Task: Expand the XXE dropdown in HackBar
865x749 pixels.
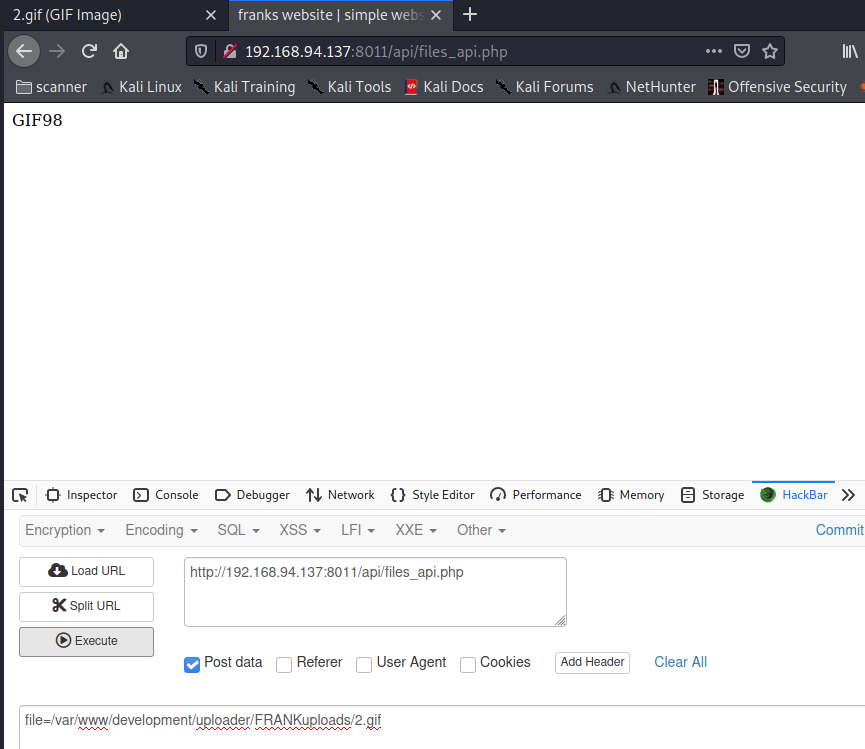Action: click(416, 530)
